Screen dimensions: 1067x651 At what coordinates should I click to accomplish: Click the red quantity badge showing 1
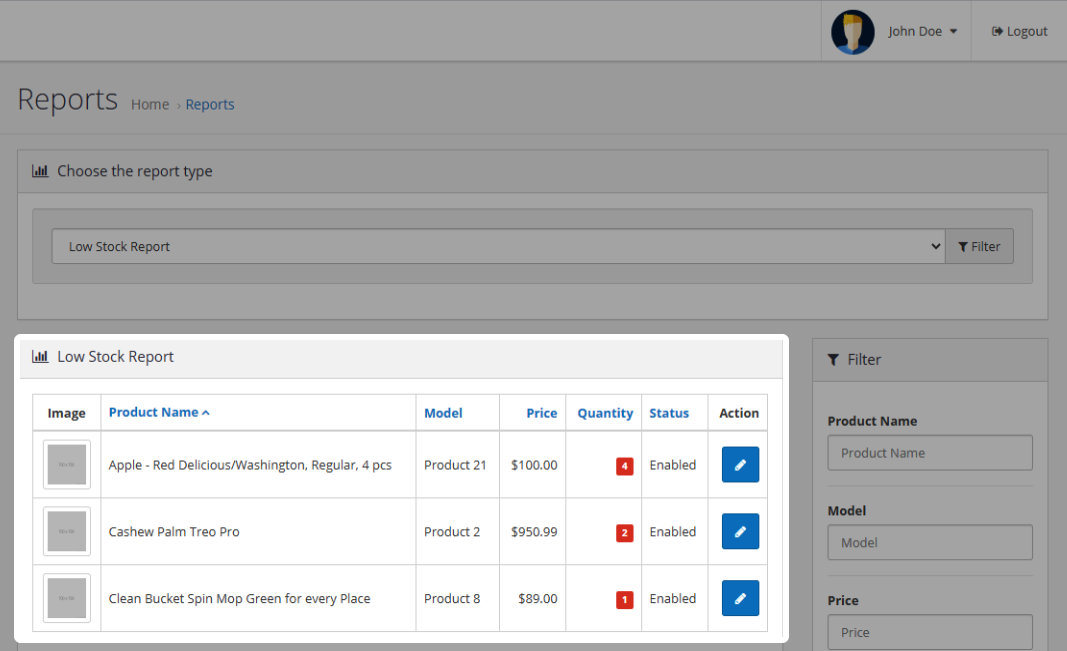click(625, 600)
